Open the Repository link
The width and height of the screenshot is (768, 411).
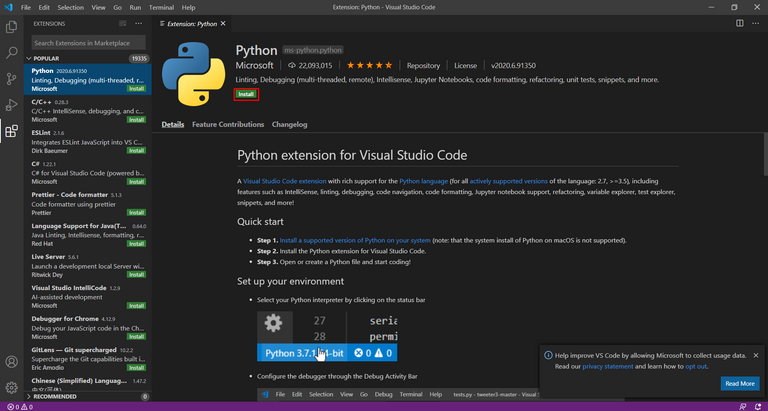[423, 65]
